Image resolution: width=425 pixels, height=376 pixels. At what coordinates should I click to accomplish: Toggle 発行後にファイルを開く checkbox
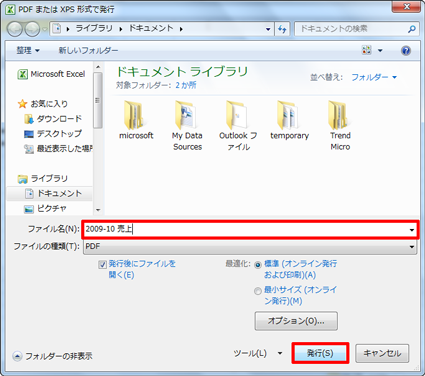102,265
